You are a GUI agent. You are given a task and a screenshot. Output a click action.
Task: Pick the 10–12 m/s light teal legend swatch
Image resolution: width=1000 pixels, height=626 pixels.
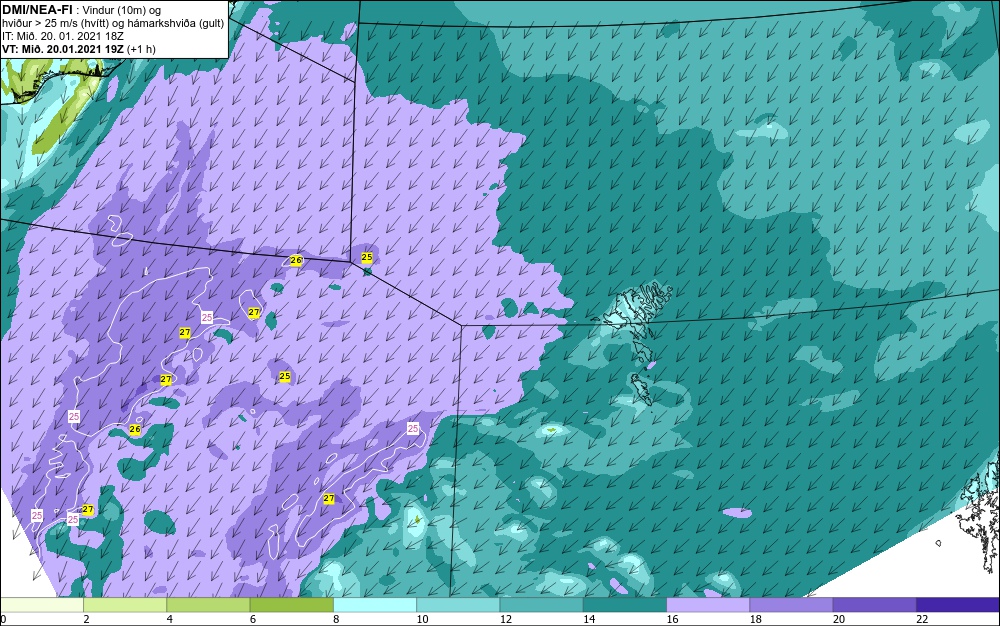(458, 605)
